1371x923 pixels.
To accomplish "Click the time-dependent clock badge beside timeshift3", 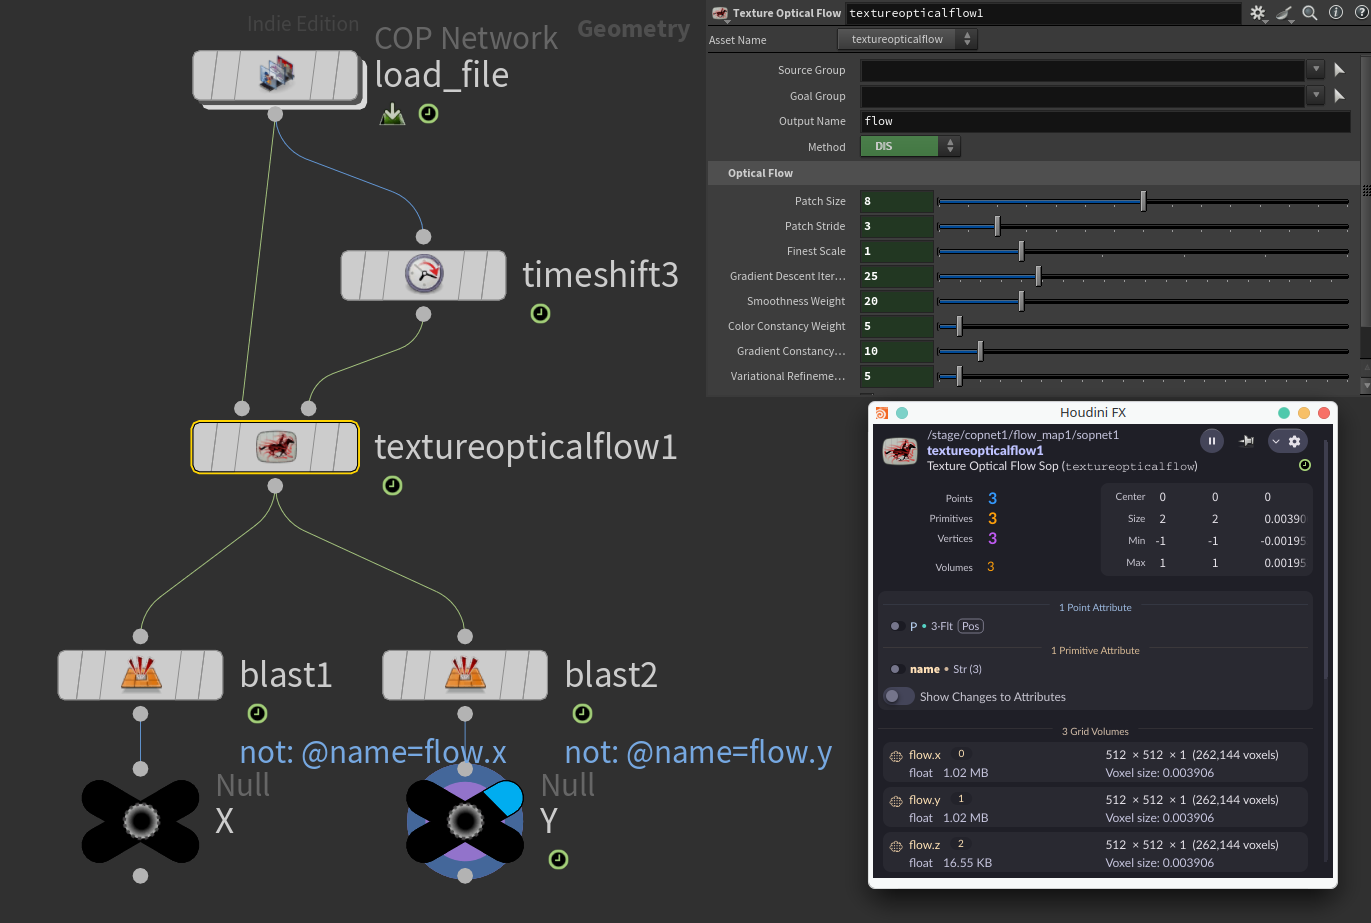I will coord(540,314).
